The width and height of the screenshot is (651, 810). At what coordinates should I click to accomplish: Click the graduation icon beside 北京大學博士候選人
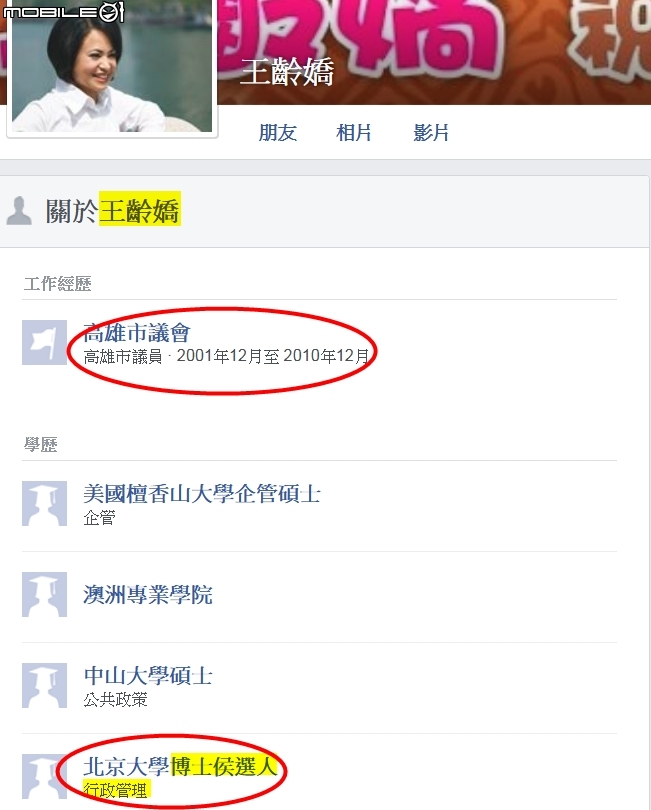(x=44, y=776)
